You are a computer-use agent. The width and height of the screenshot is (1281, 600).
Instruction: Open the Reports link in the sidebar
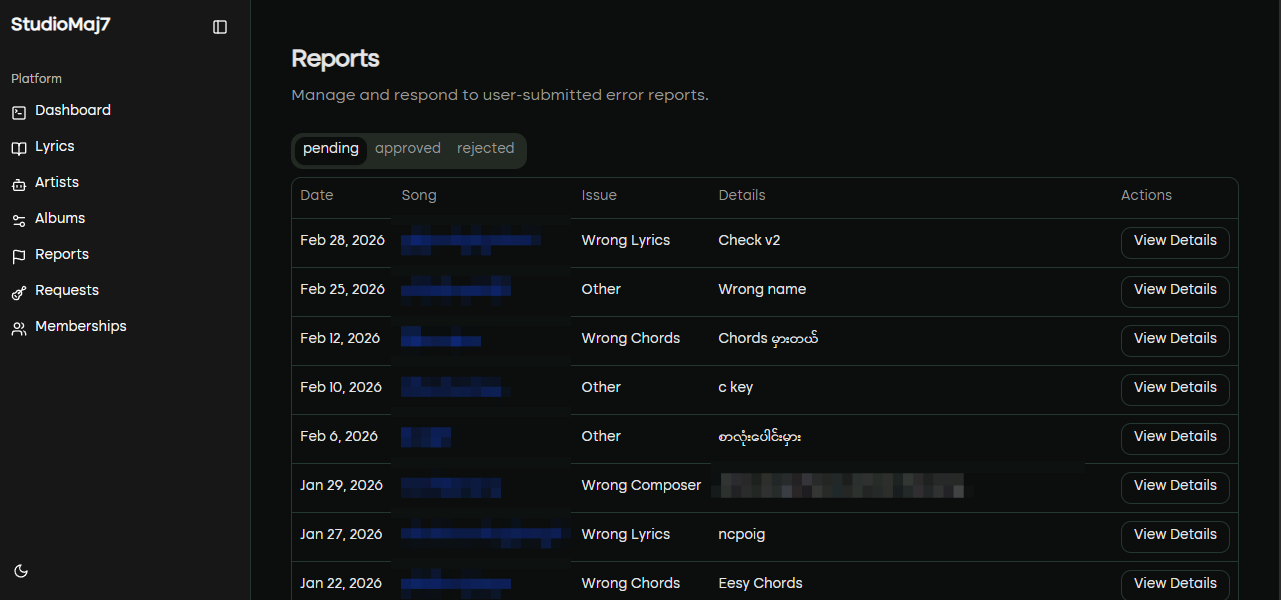[60, 254]
